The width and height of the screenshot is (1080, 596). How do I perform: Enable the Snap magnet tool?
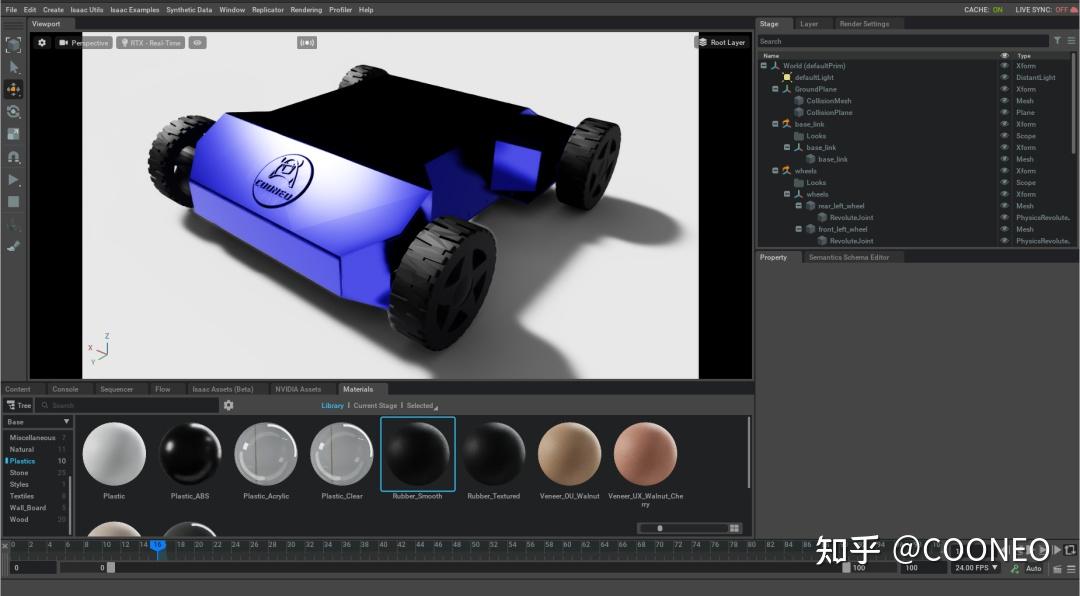pos(13,157)
